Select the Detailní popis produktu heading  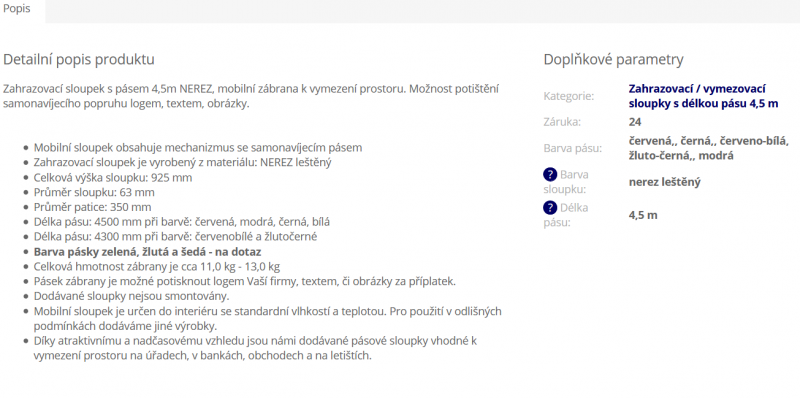[x=79, y=59]
